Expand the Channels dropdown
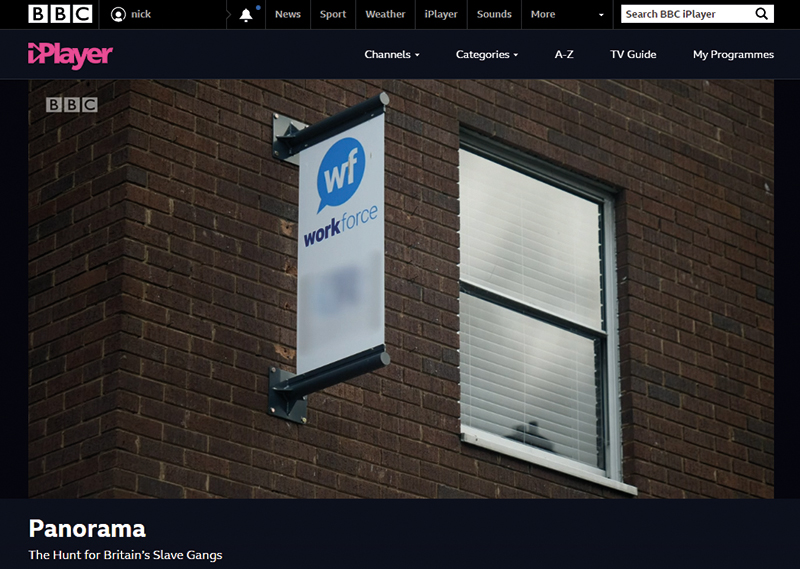The height and width of the screenshot is (569, 800). coord(392,54)
